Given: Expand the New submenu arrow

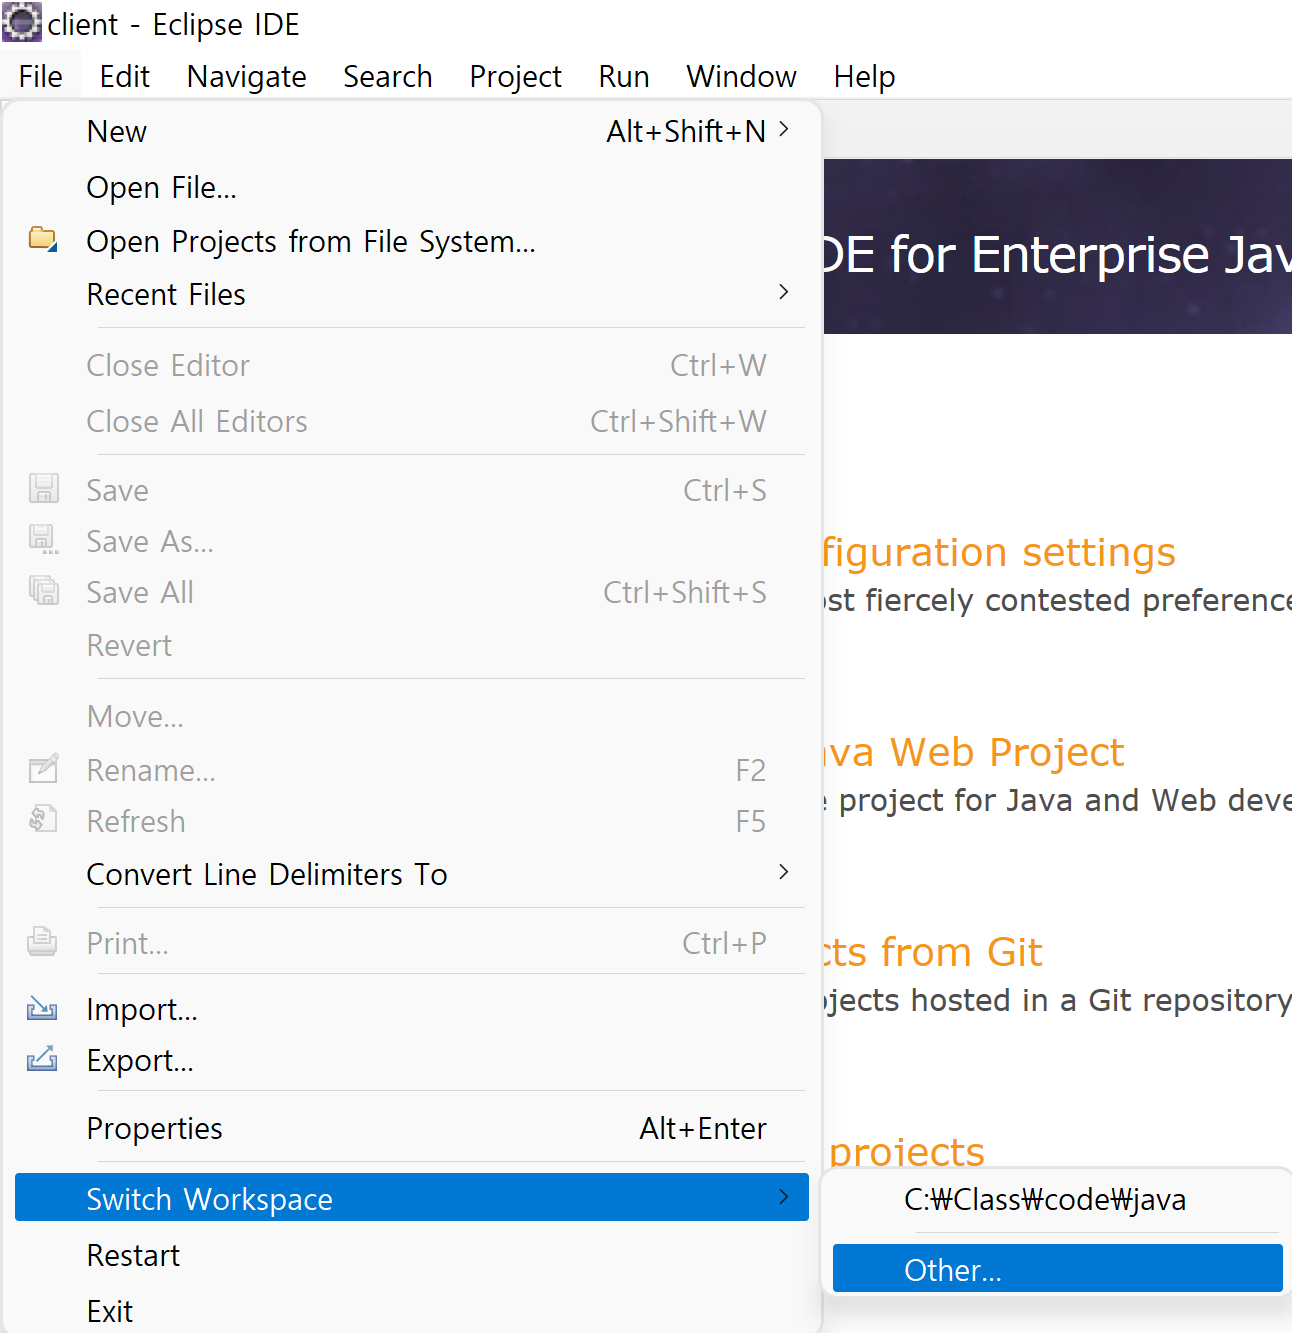Looking at the screenshot, I should (x=783, y=129).
